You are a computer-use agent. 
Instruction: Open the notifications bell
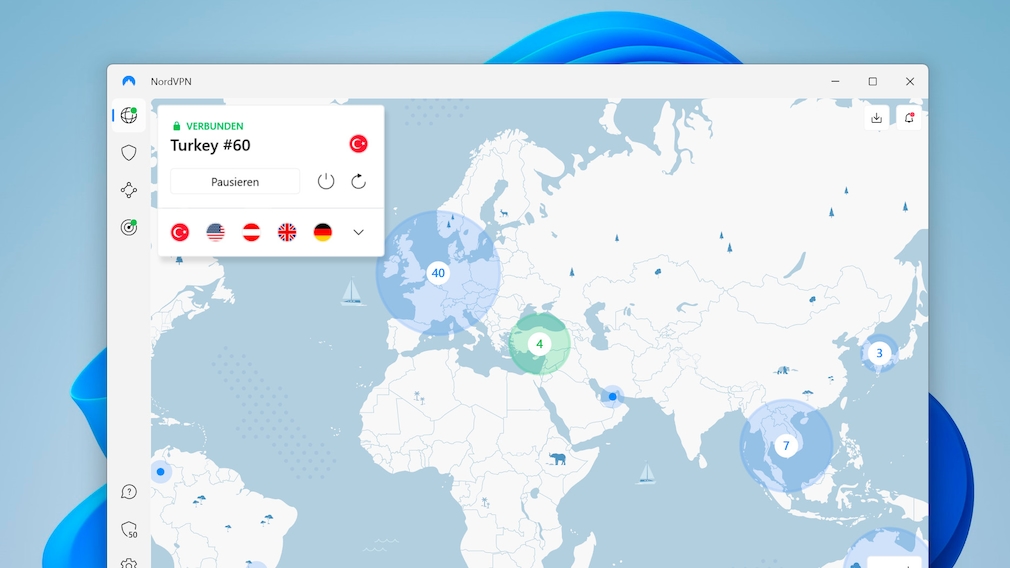click(909, 118)
